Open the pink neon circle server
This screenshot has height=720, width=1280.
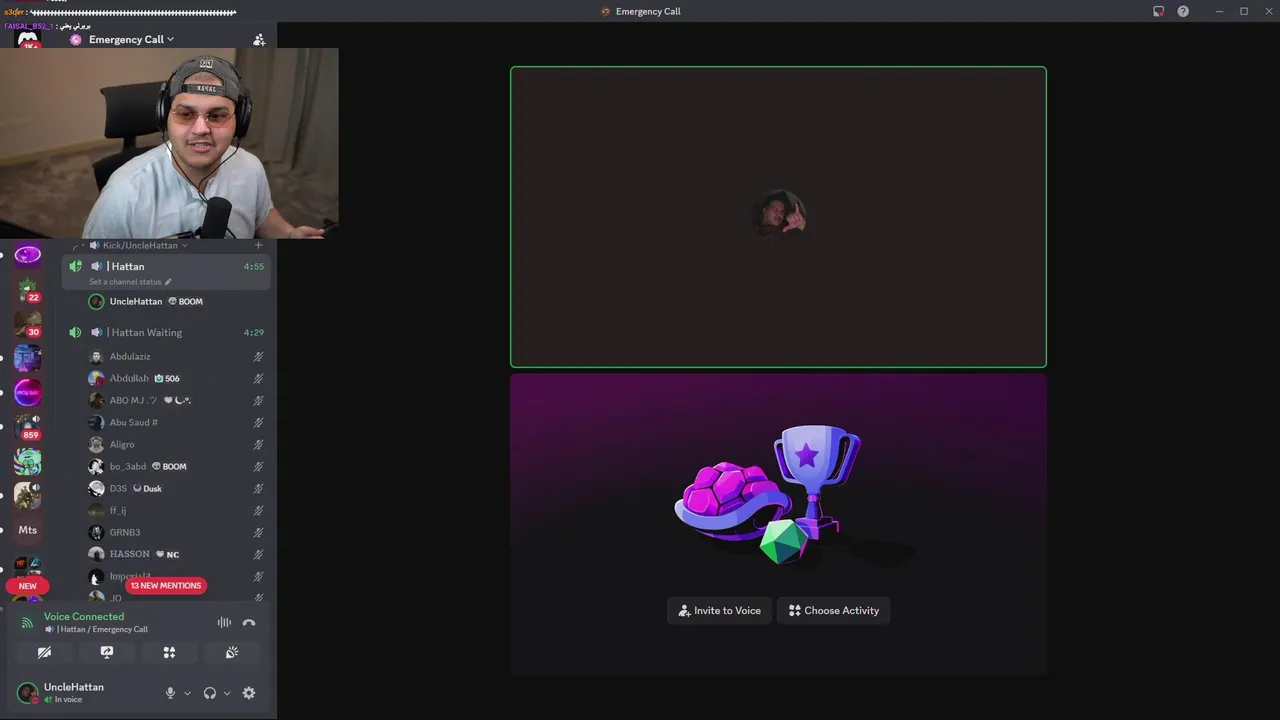click(28, 392)
